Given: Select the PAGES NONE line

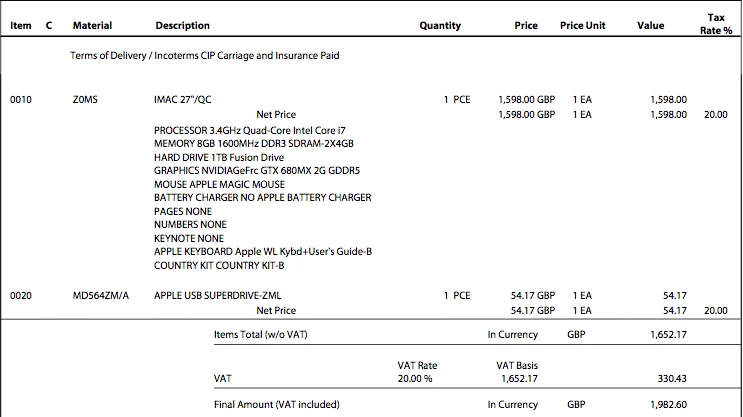Looking at the screenshot, I should [183, 211].
